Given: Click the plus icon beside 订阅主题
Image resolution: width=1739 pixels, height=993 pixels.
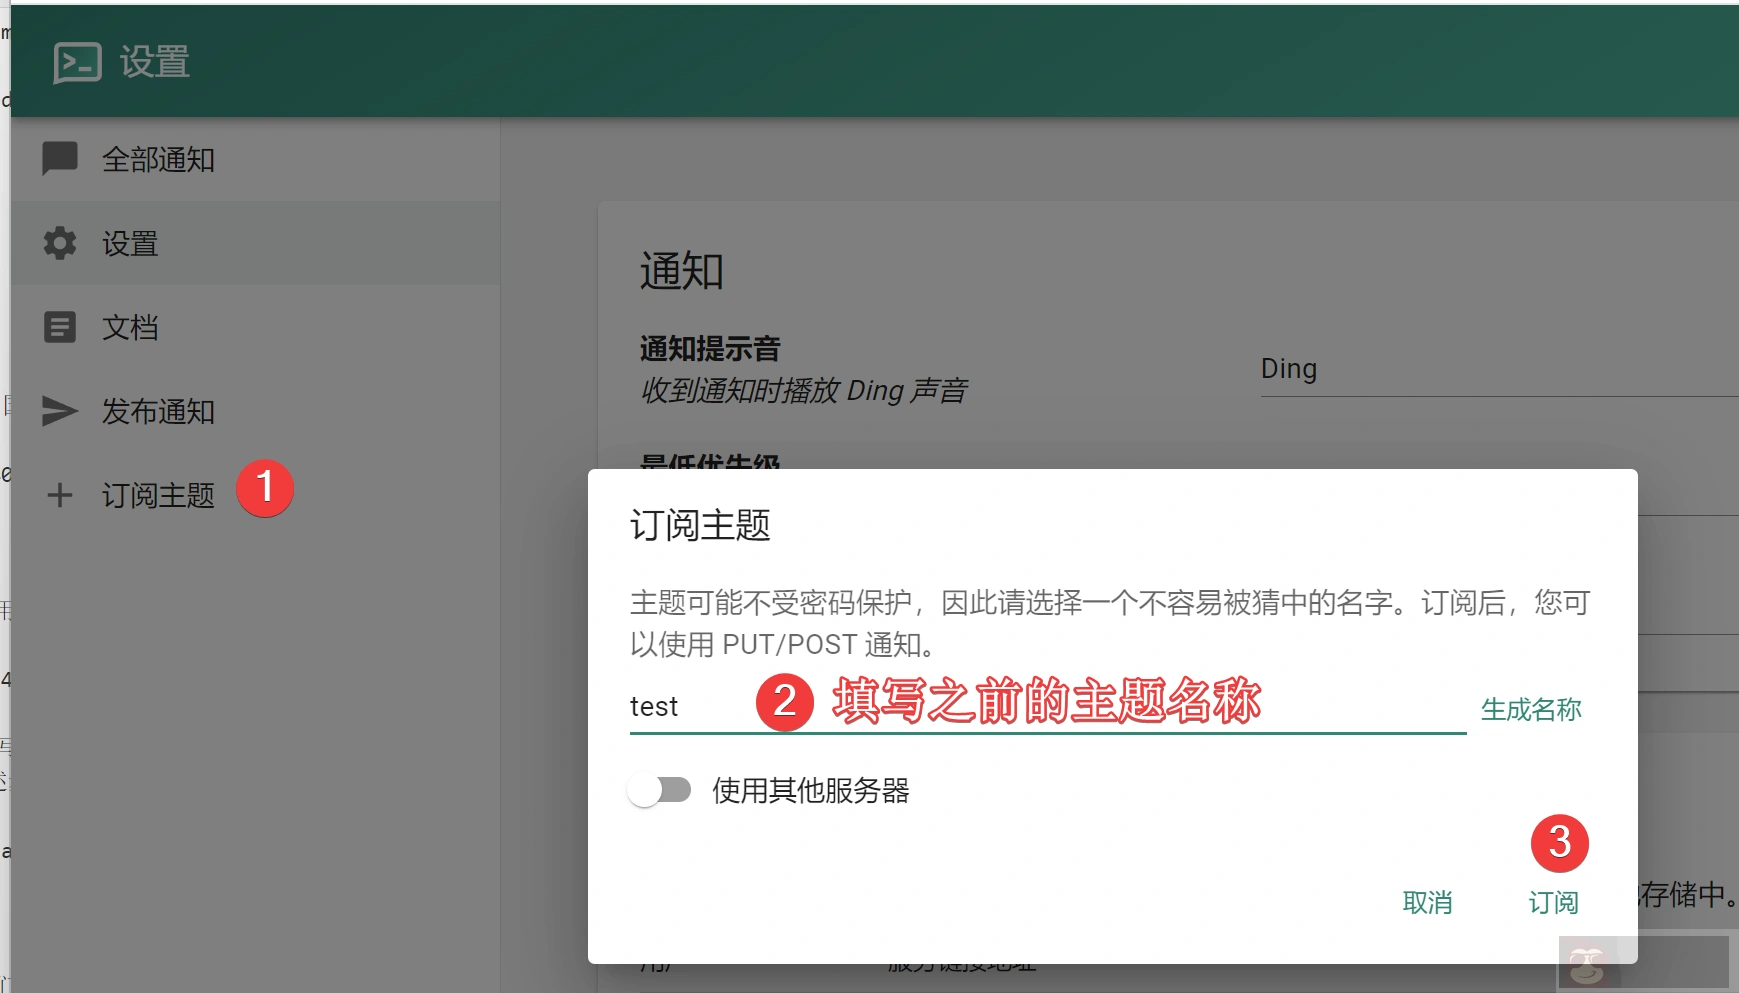Looking at the screenshot, I should (60, 495).
